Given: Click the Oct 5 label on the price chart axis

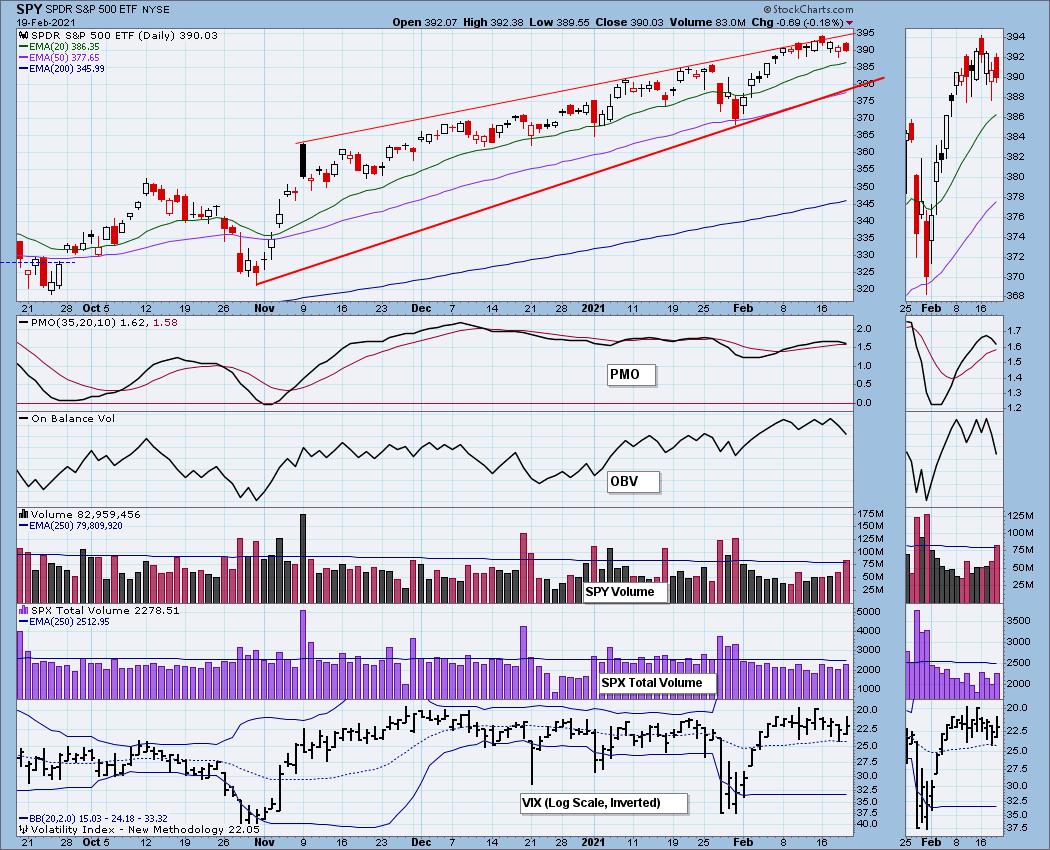Looking at the screenshot, I should (x=95, y=308).
